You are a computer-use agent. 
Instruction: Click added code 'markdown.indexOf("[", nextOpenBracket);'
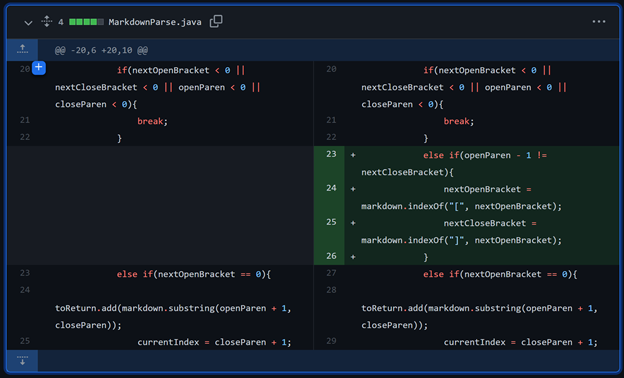(x=461, y=206)
